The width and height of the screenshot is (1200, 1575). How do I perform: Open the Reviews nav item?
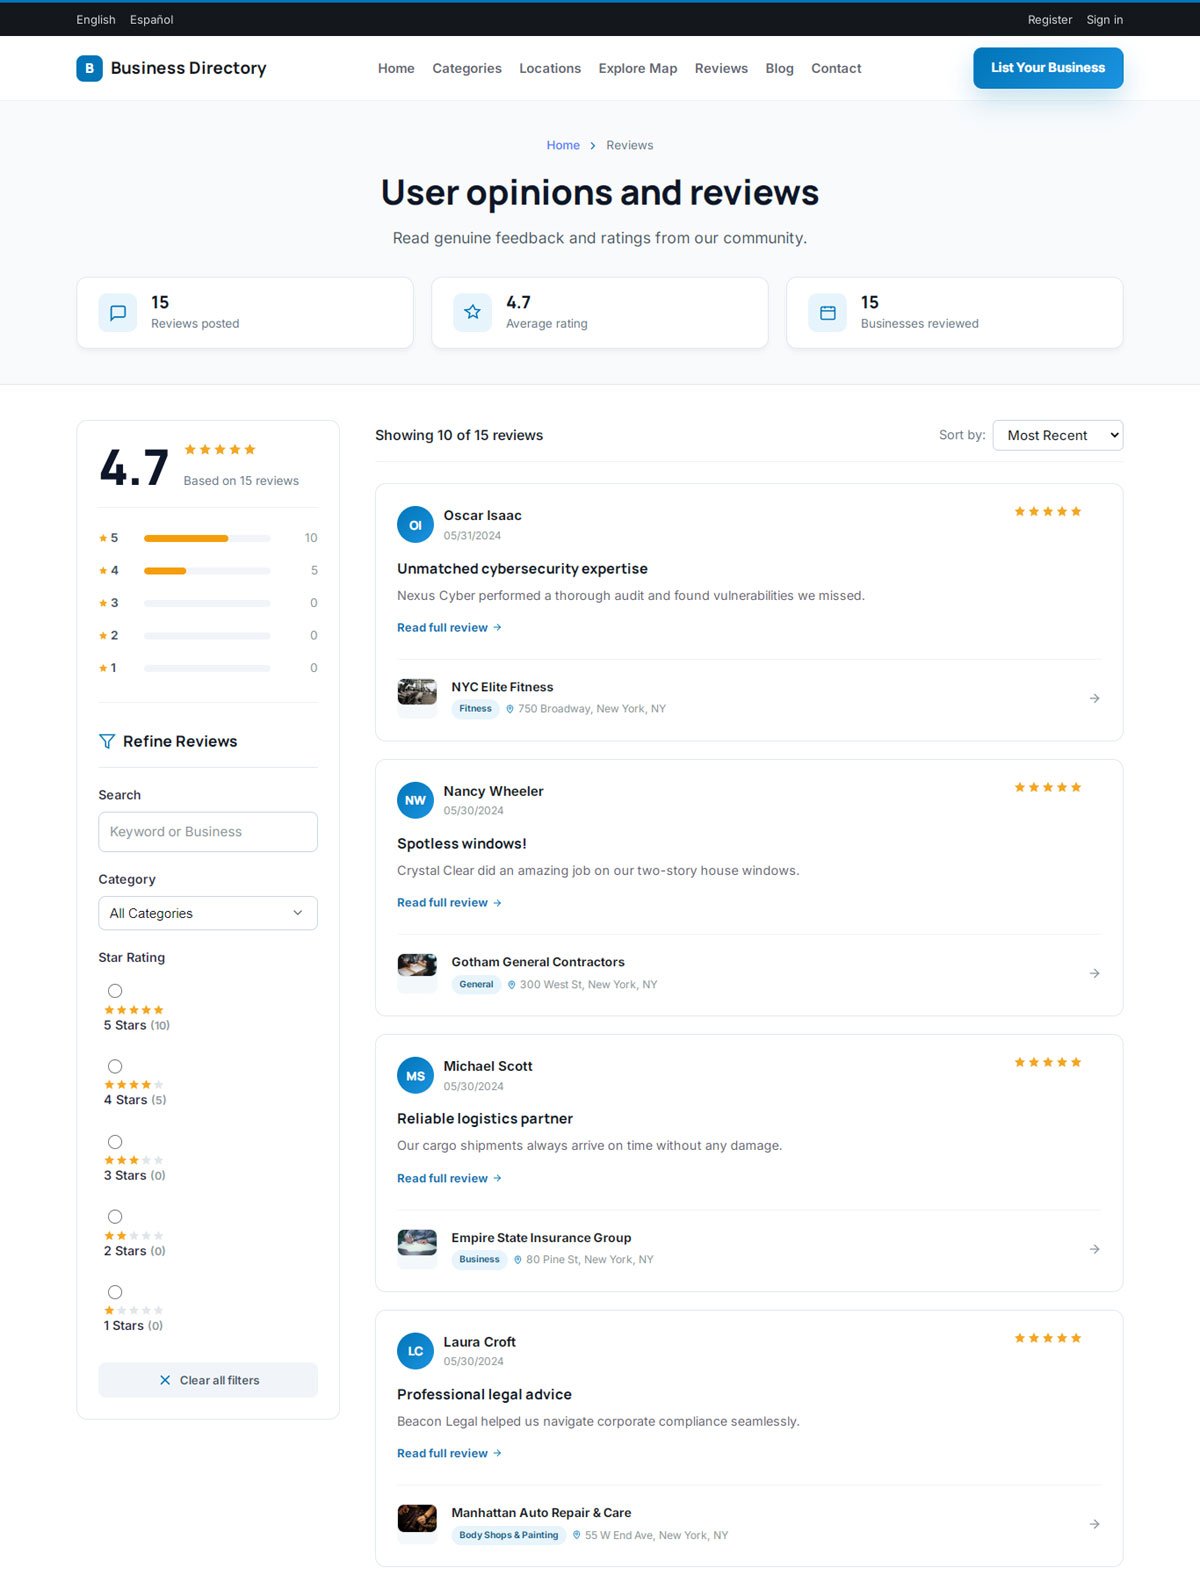tap(721, 68)
